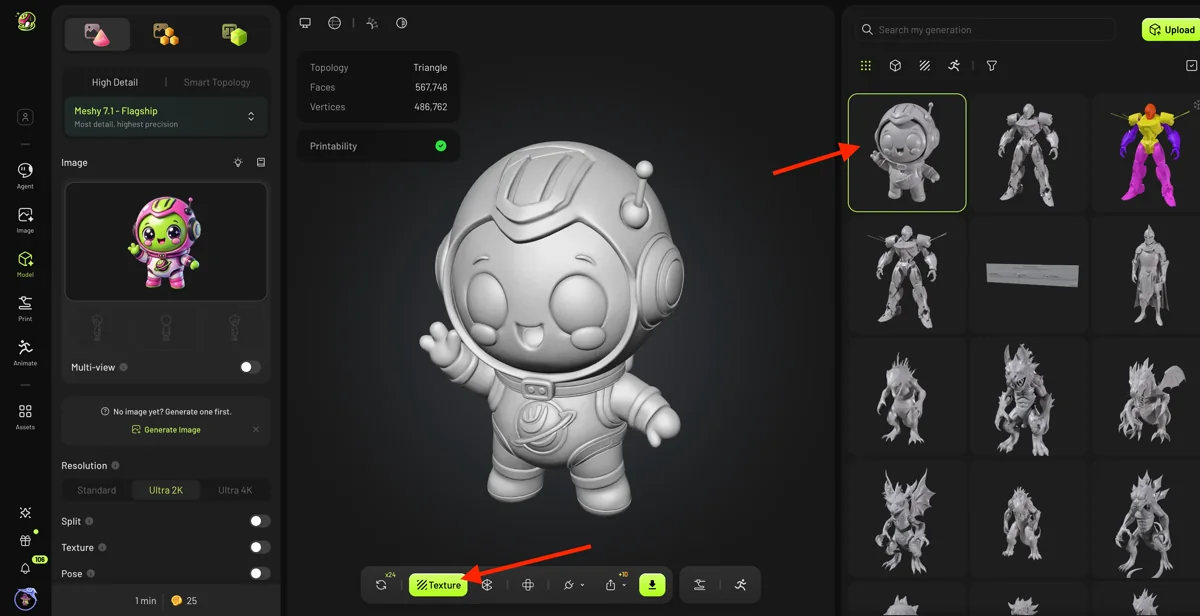
Task: Open the Meshy 7.1 - Flagship model dropdown
Action: coord(166,117)
